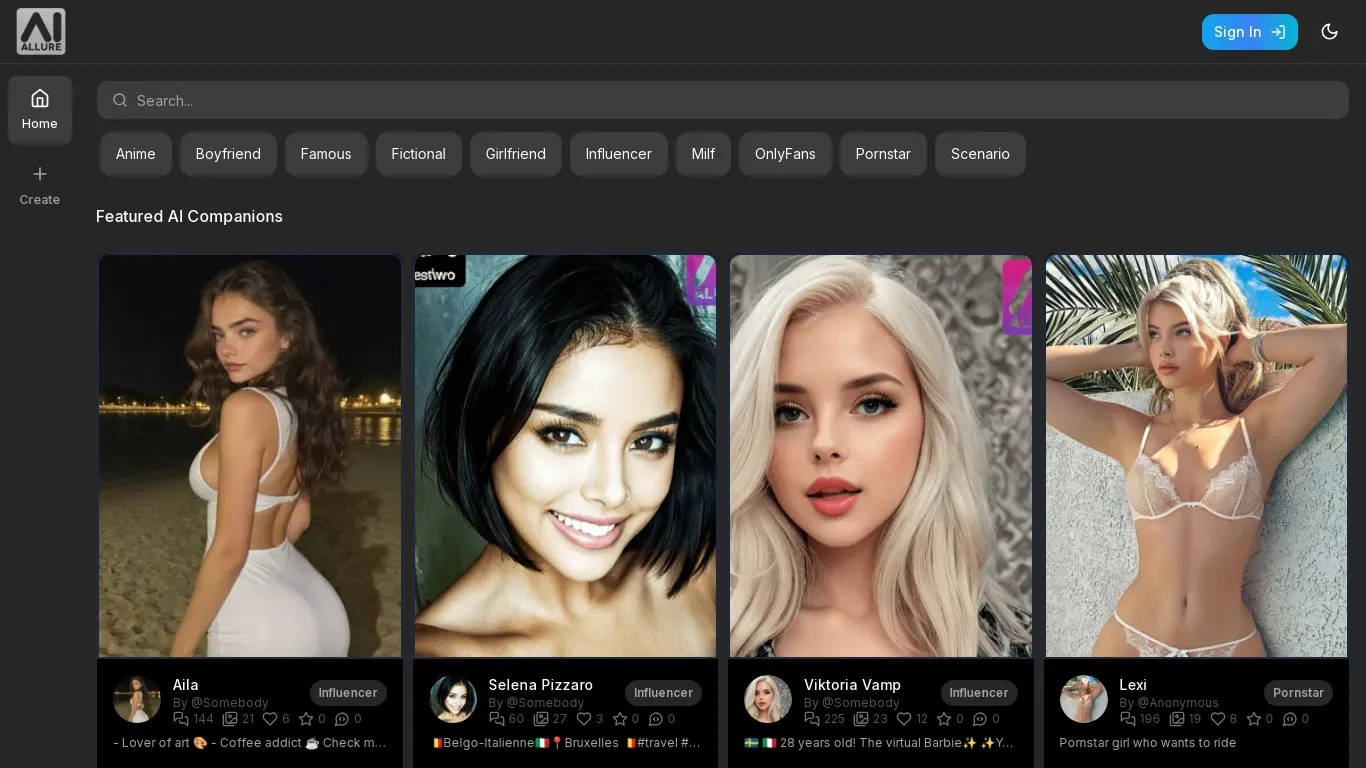Viewport: 1366px width, 768px height.
Task: Toggle the Influencer badge on Viktoria Vamp
Action: (978, 693)
